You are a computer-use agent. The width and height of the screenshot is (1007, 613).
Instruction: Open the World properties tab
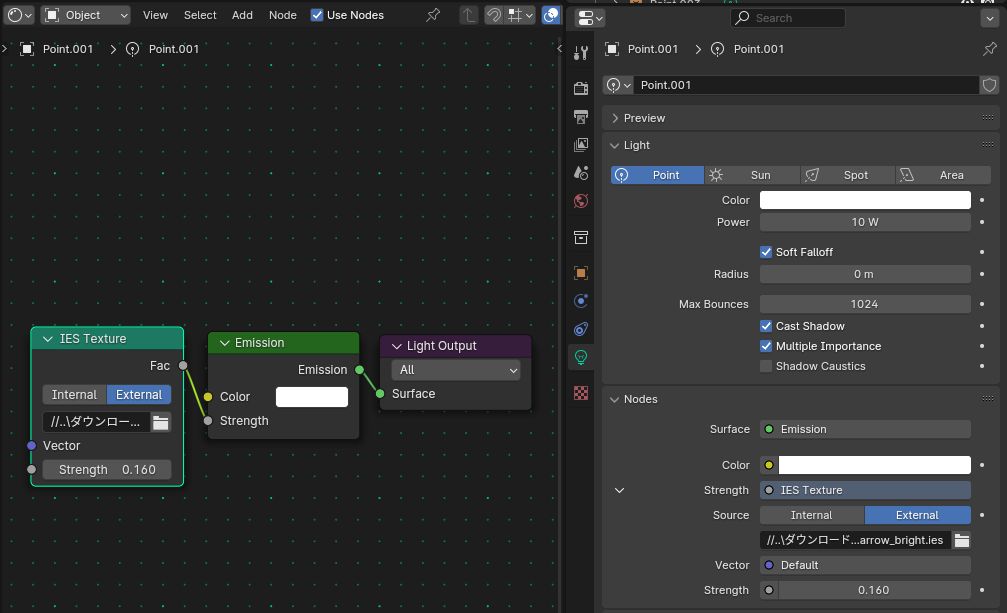click(581, 201)
